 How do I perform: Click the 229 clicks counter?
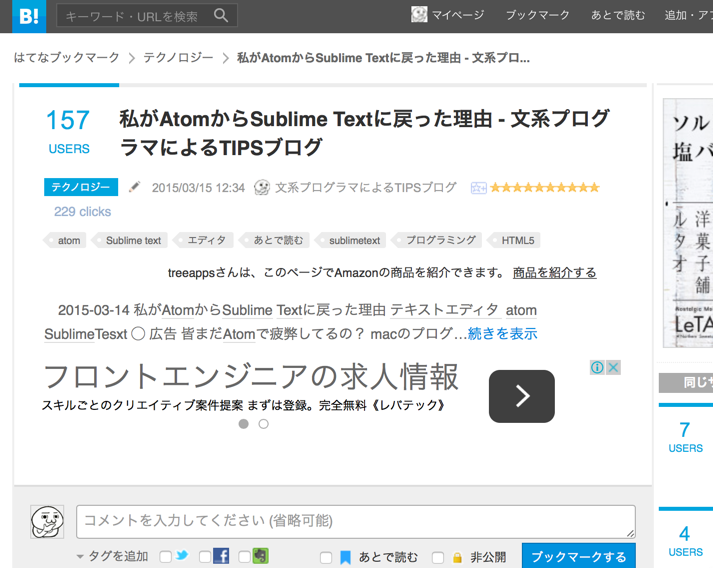click(x=82, y=211)
